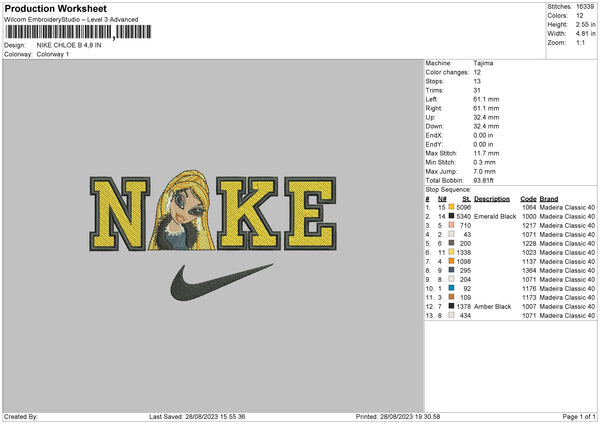This screenshot has height=424, width=600.
Task: Click the 'Page 1 of 1' indicator
Action: tap(579, 416)
